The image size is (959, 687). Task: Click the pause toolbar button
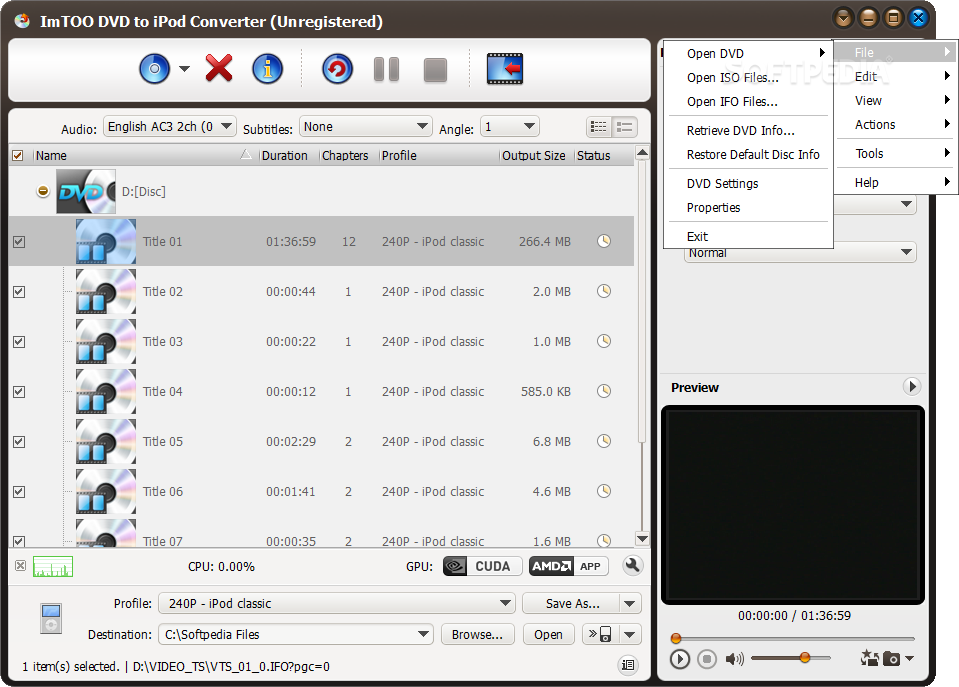(x=387, y=69)
